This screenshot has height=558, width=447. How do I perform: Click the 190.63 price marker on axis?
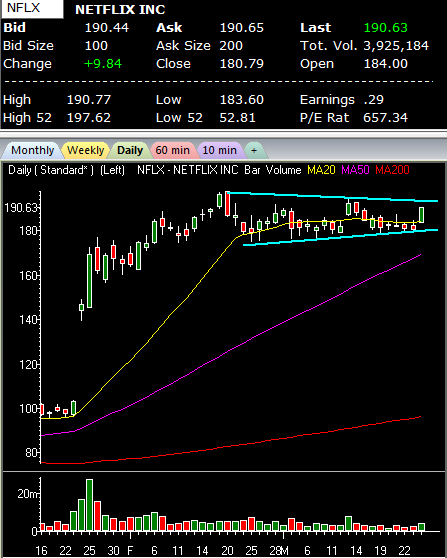21,207
